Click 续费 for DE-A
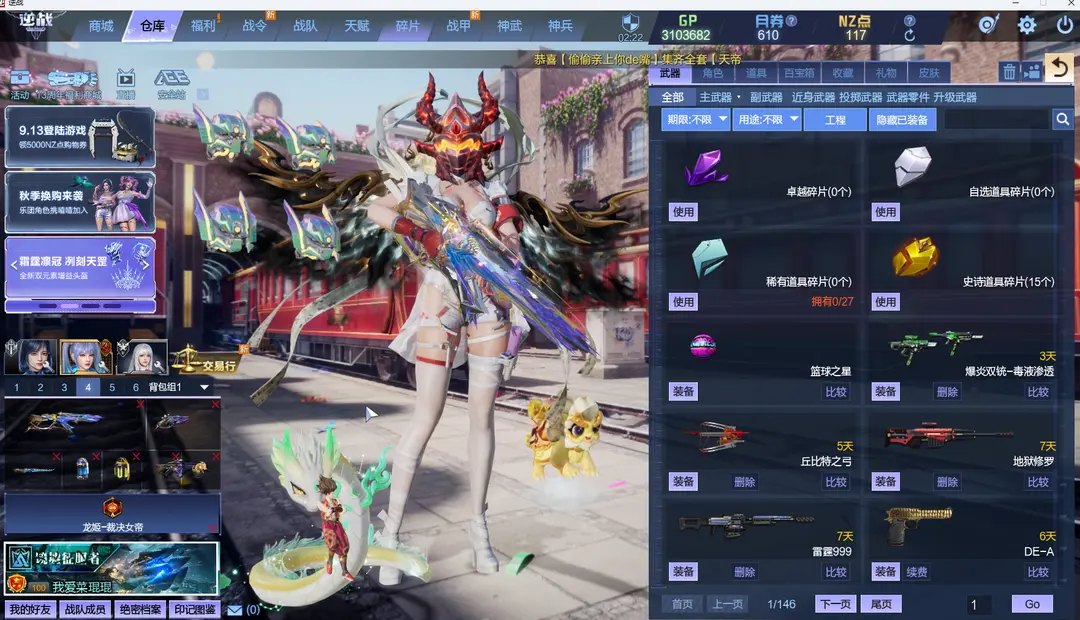The height and width of the screenshot is (620, 1080). [x=917, y=572]
